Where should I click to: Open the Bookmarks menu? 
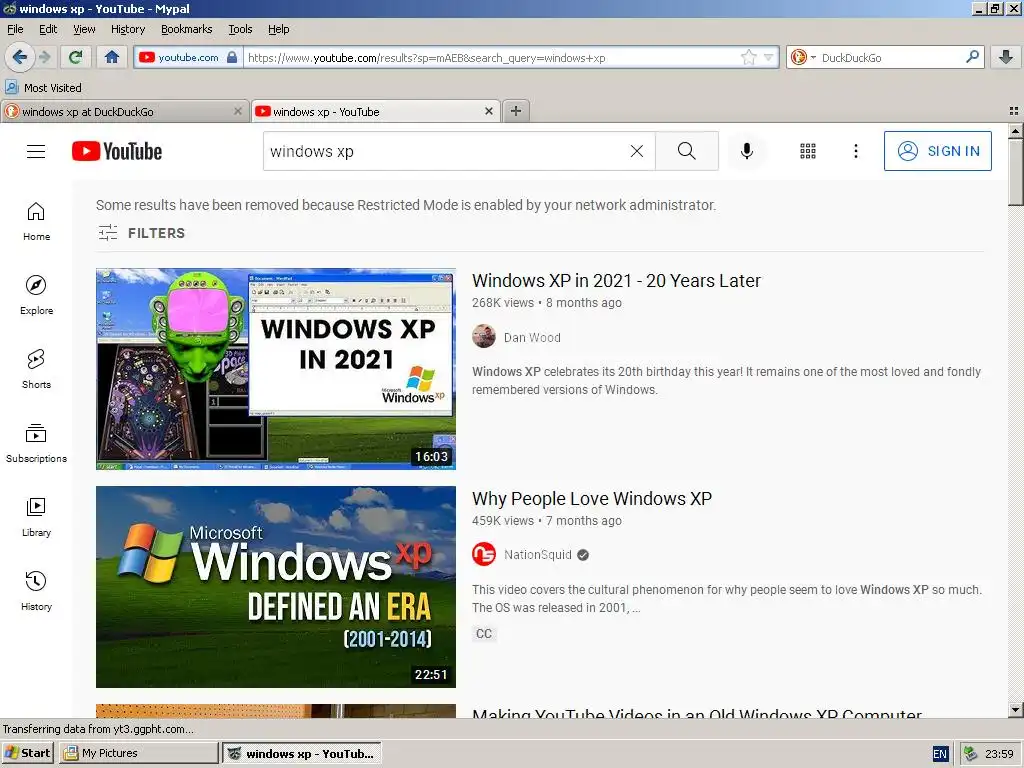pos(187,29)
